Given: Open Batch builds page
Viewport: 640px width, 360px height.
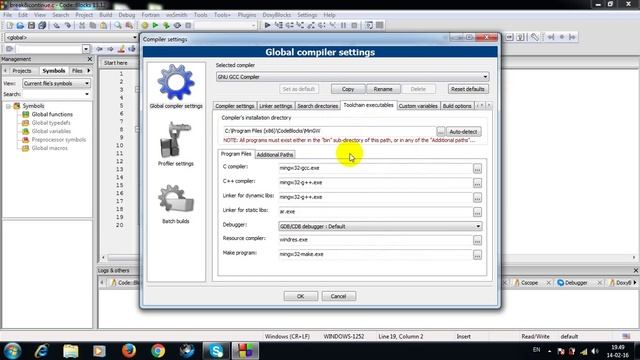Looking at the screenshot, I should 176,204.
